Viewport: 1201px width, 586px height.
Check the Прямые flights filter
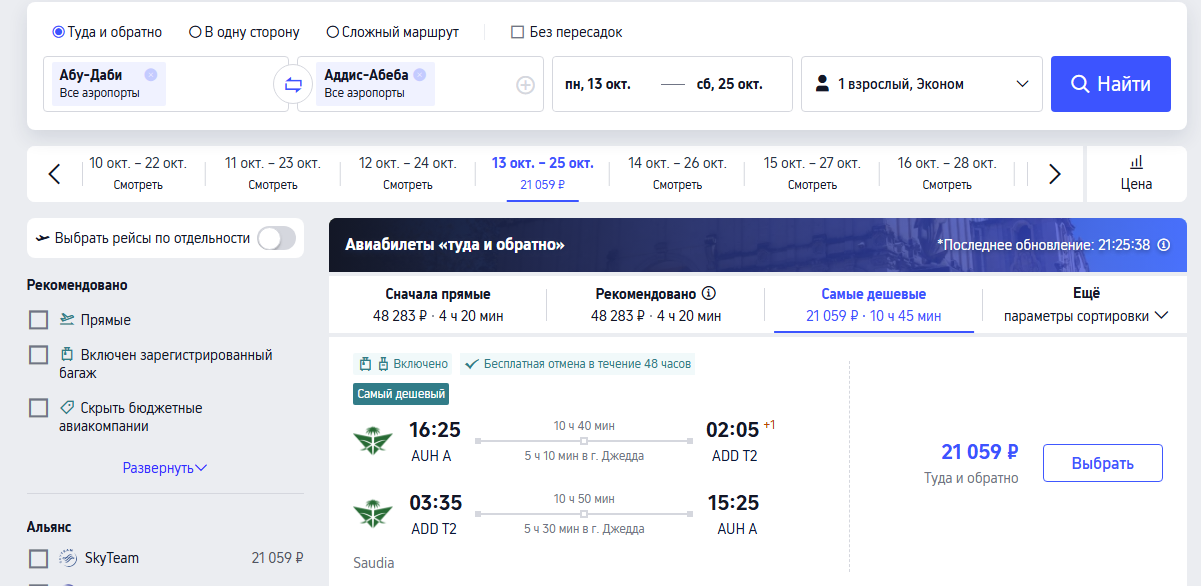(39, 320)
